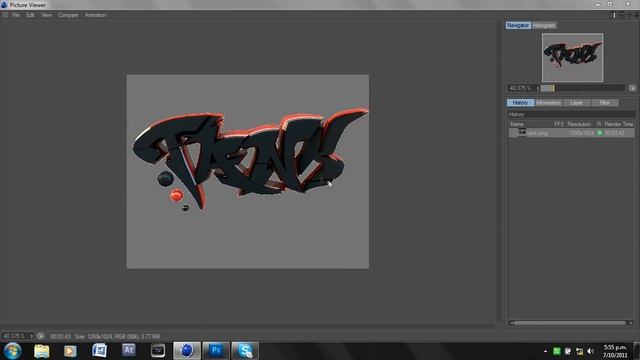Open the File menu
Image resolution: width=640 pixels, height=360 pixels.
point(16,15)
